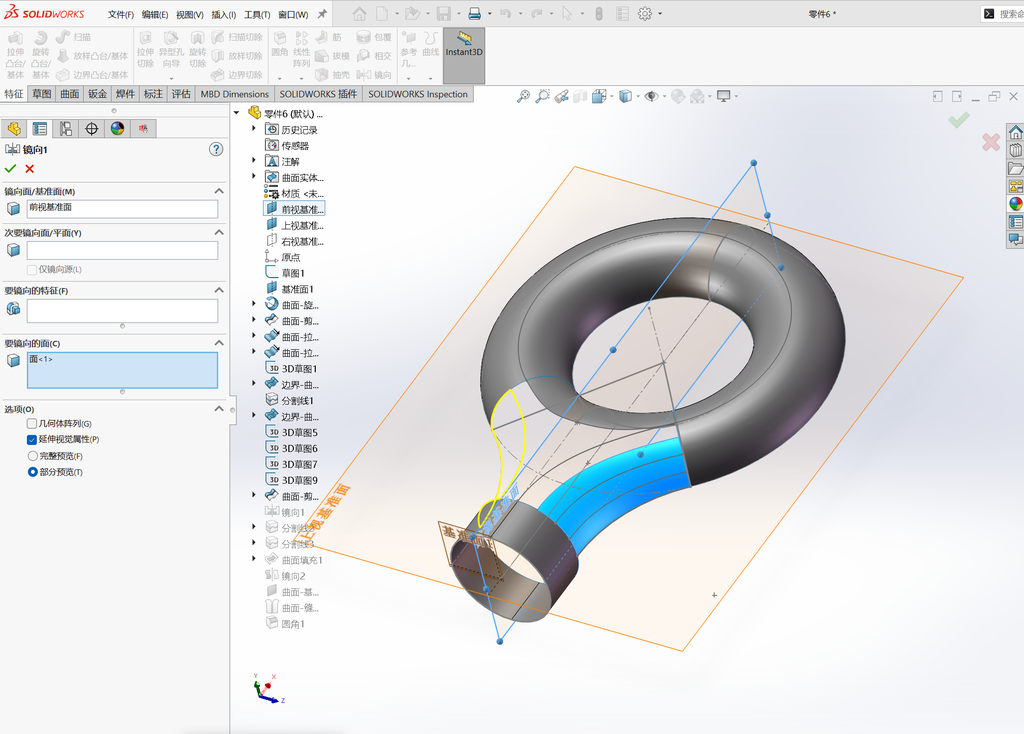This screenshot has height=734, width=1024.
Task: Open the Design Library icon in right task pane
Action: 1016,150
